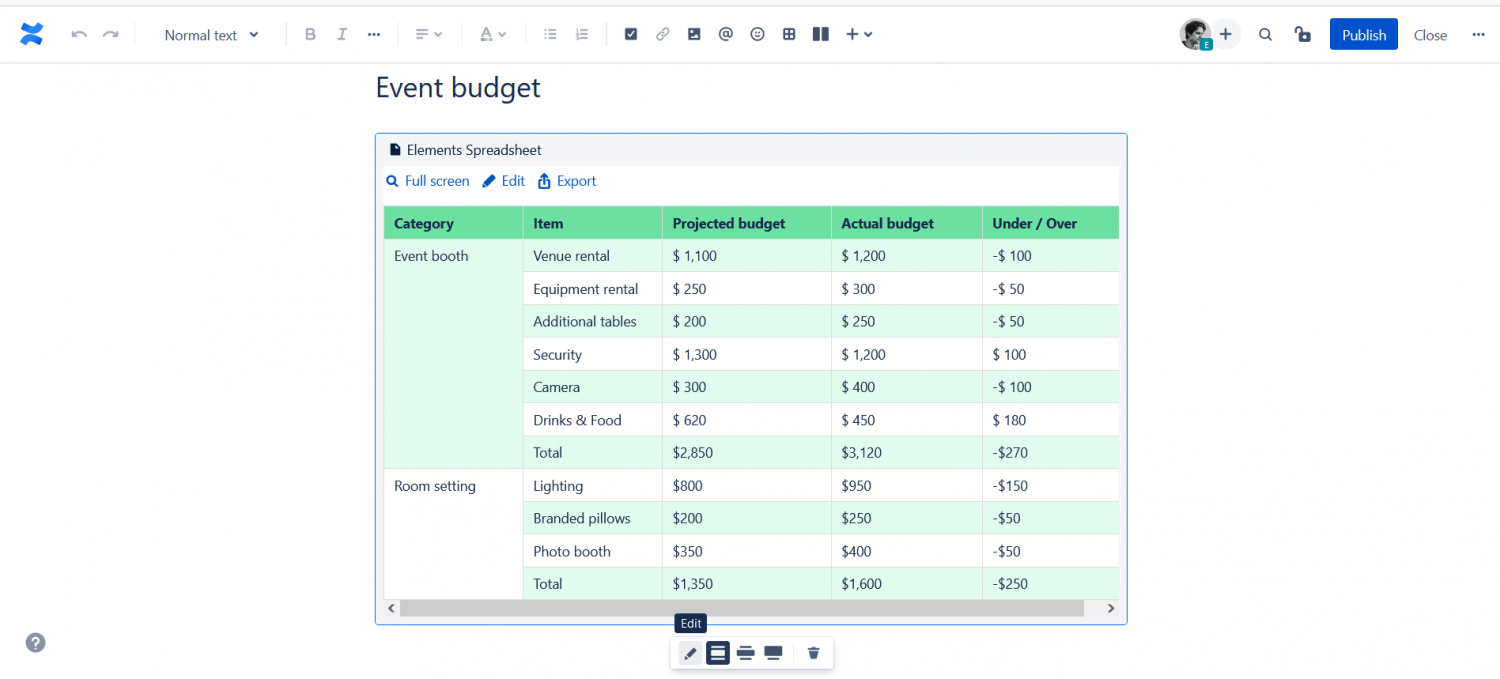Delete the macro with the trash icon
Screen dimensions: 1500x679
[x=813, y=653]
